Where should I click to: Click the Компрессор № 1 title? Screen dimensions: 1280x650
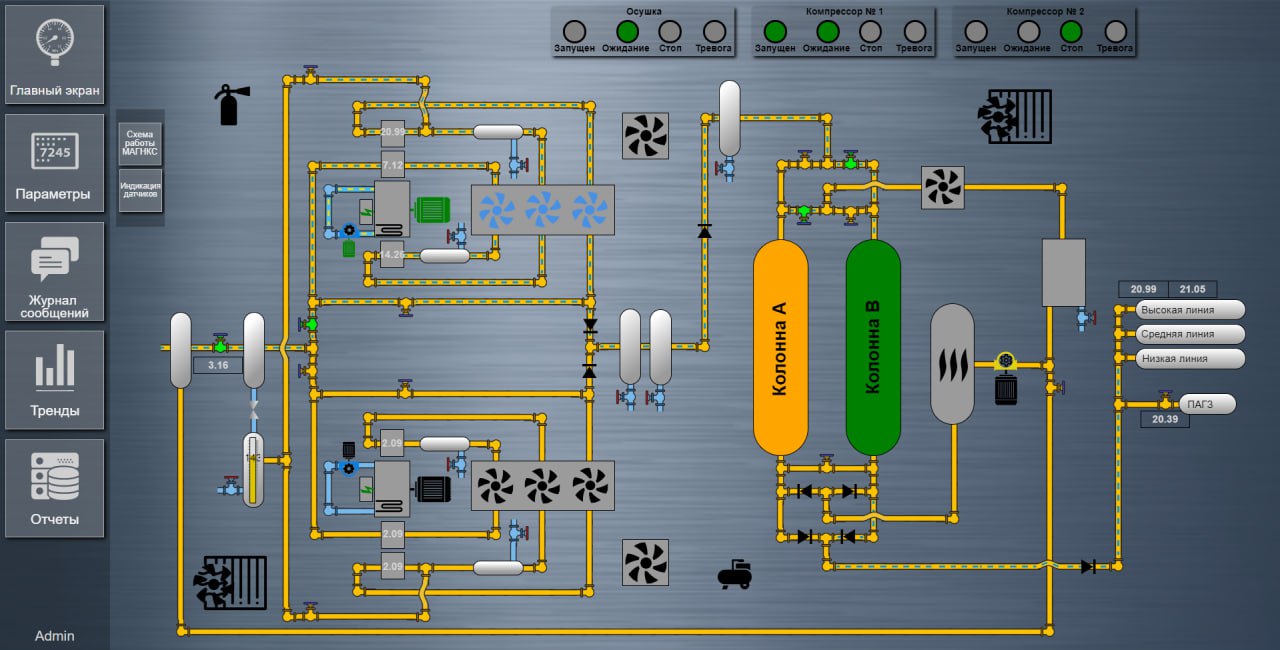tap(844, 11)
